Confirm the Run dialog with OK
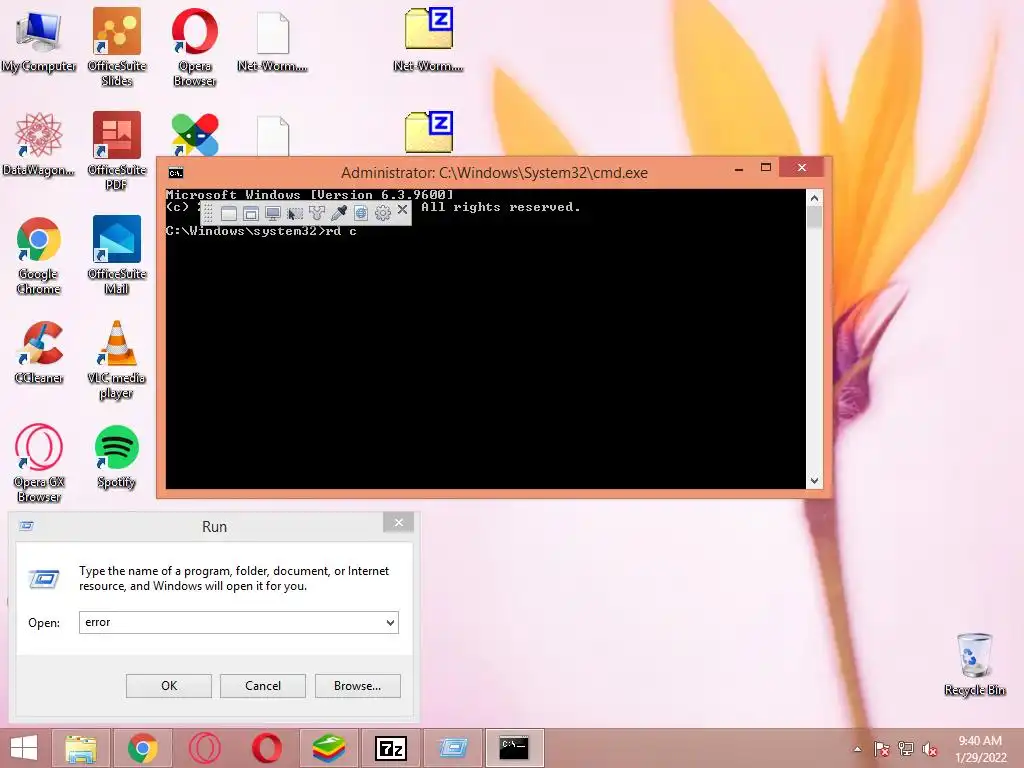Viewport: 1024px width, 768px height. click(168, 686)
